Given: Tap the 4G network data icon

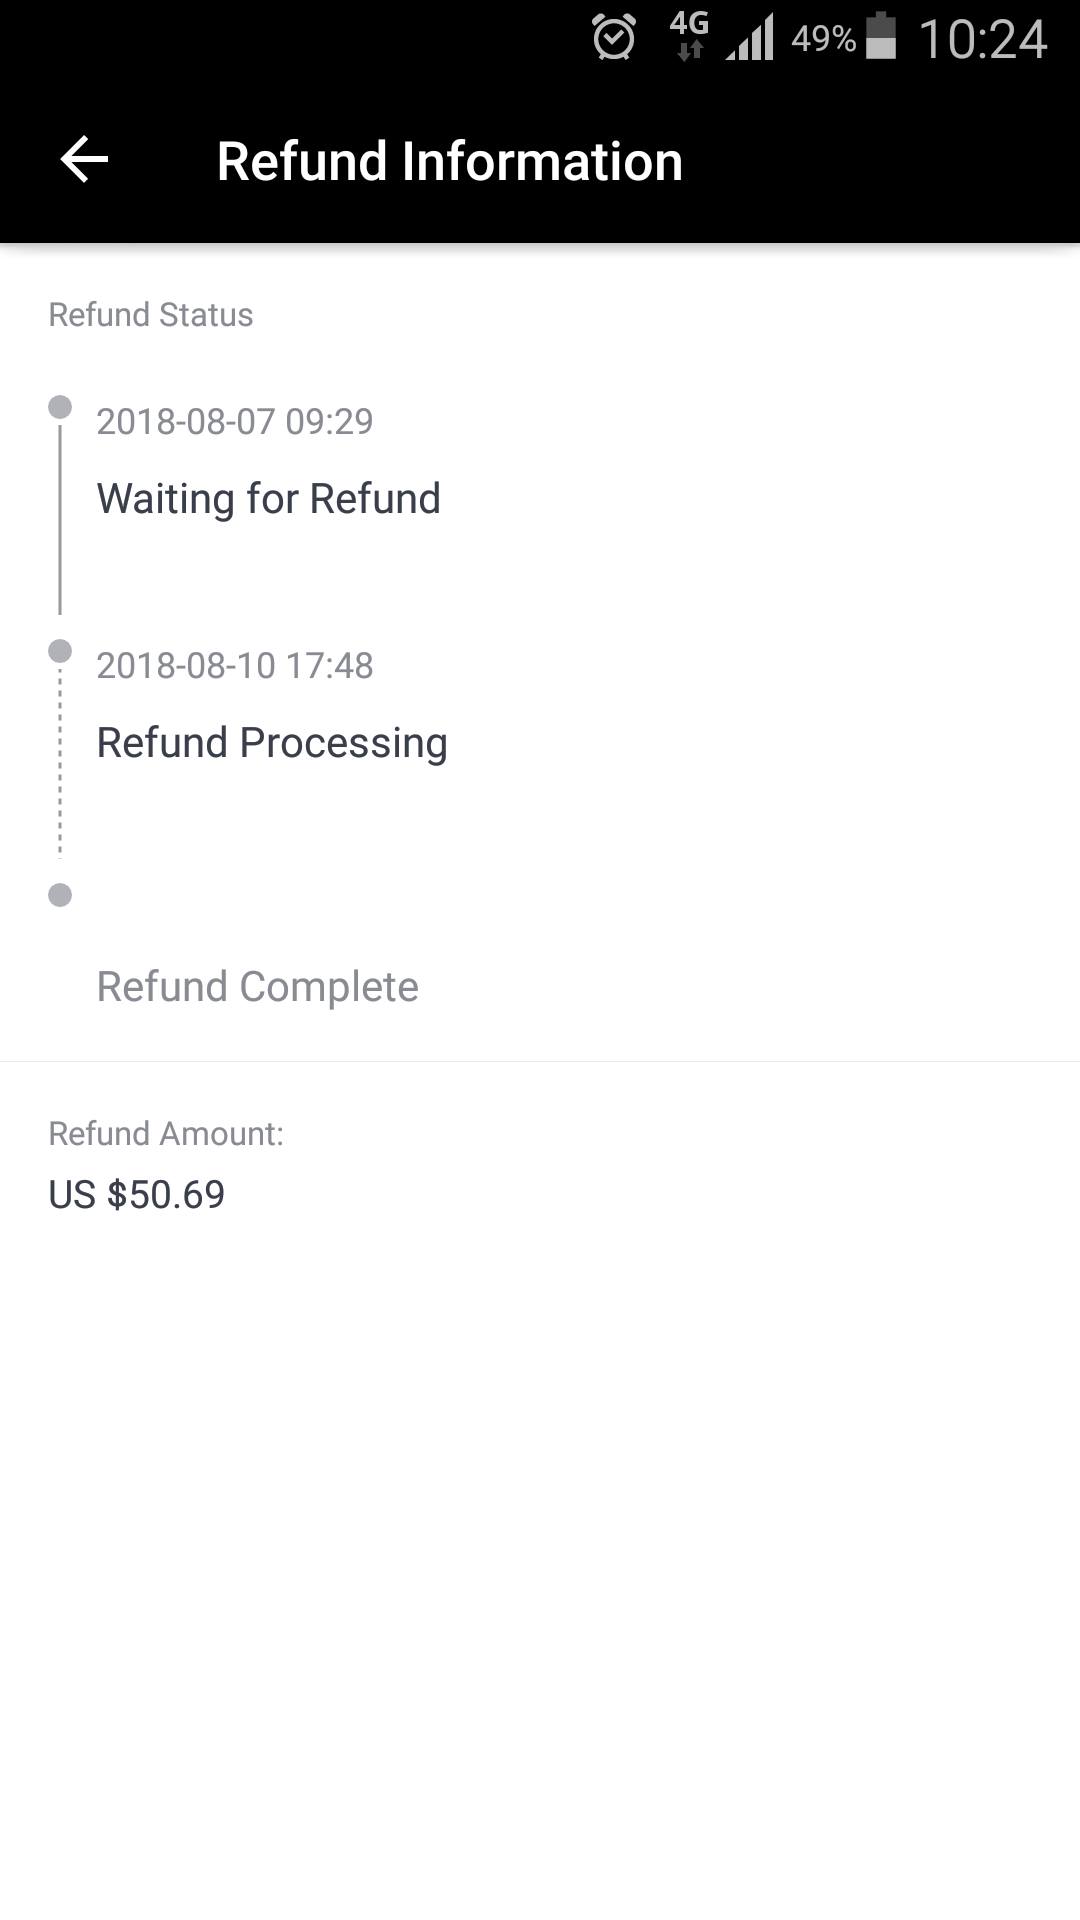Looking at the screenshot, I should pos(689,36).
